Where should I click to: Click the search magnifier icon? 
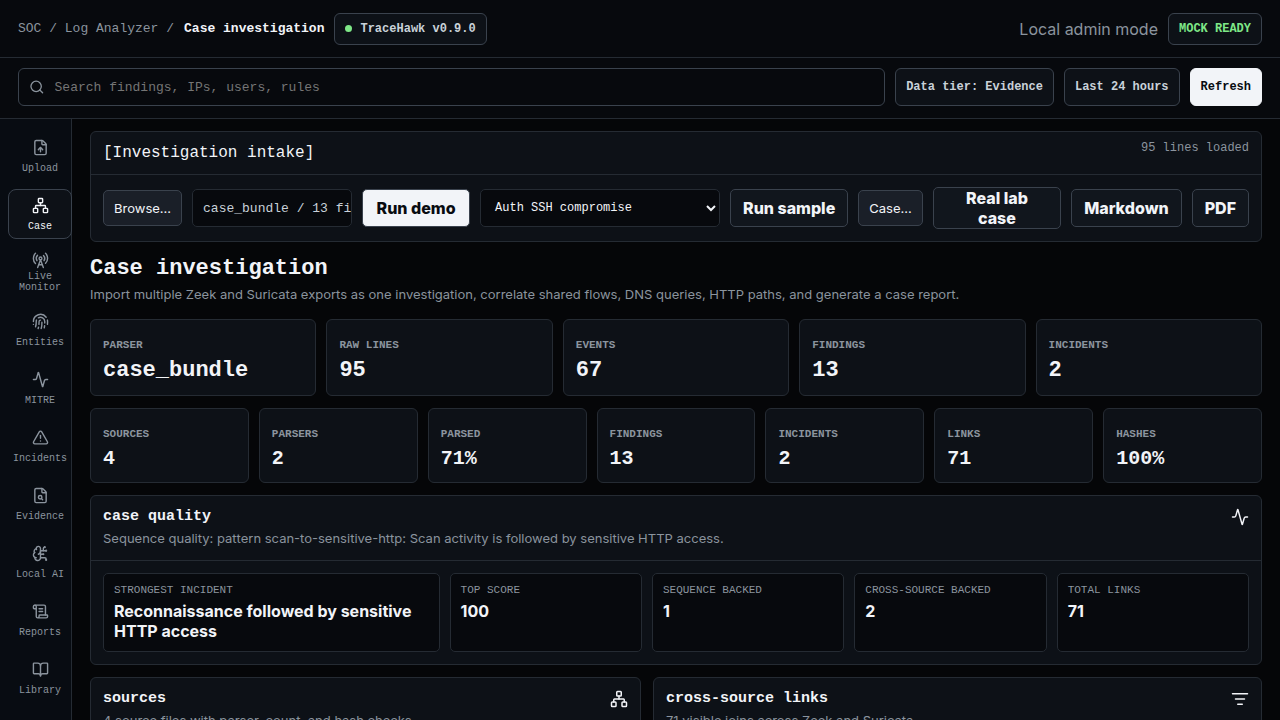pos(37,87)
